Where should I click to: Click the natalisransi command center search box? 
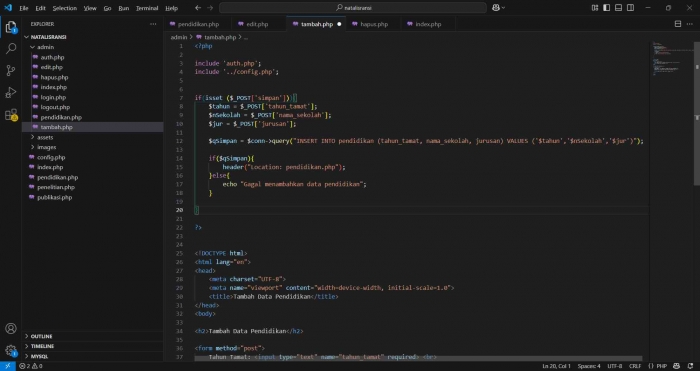353,8
